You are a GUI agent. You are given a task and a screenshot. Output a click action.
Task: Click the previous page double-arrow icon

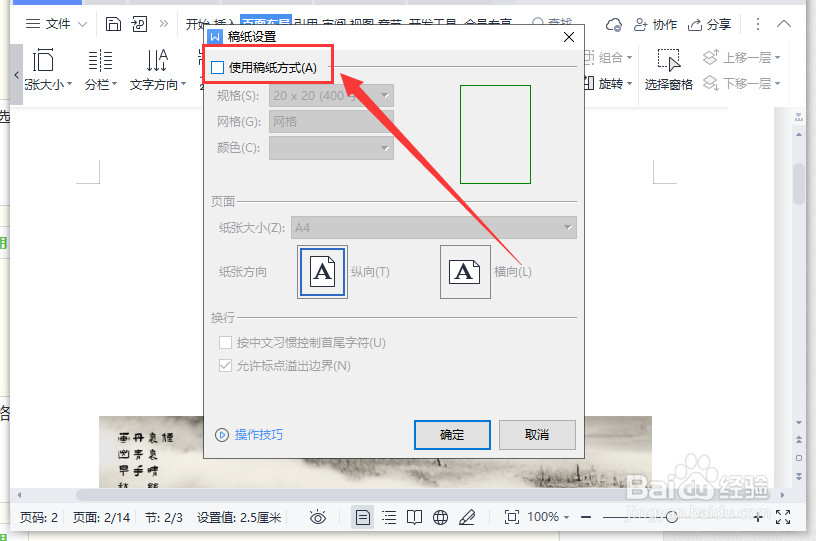pyautogui.click(x=799, y=440)
